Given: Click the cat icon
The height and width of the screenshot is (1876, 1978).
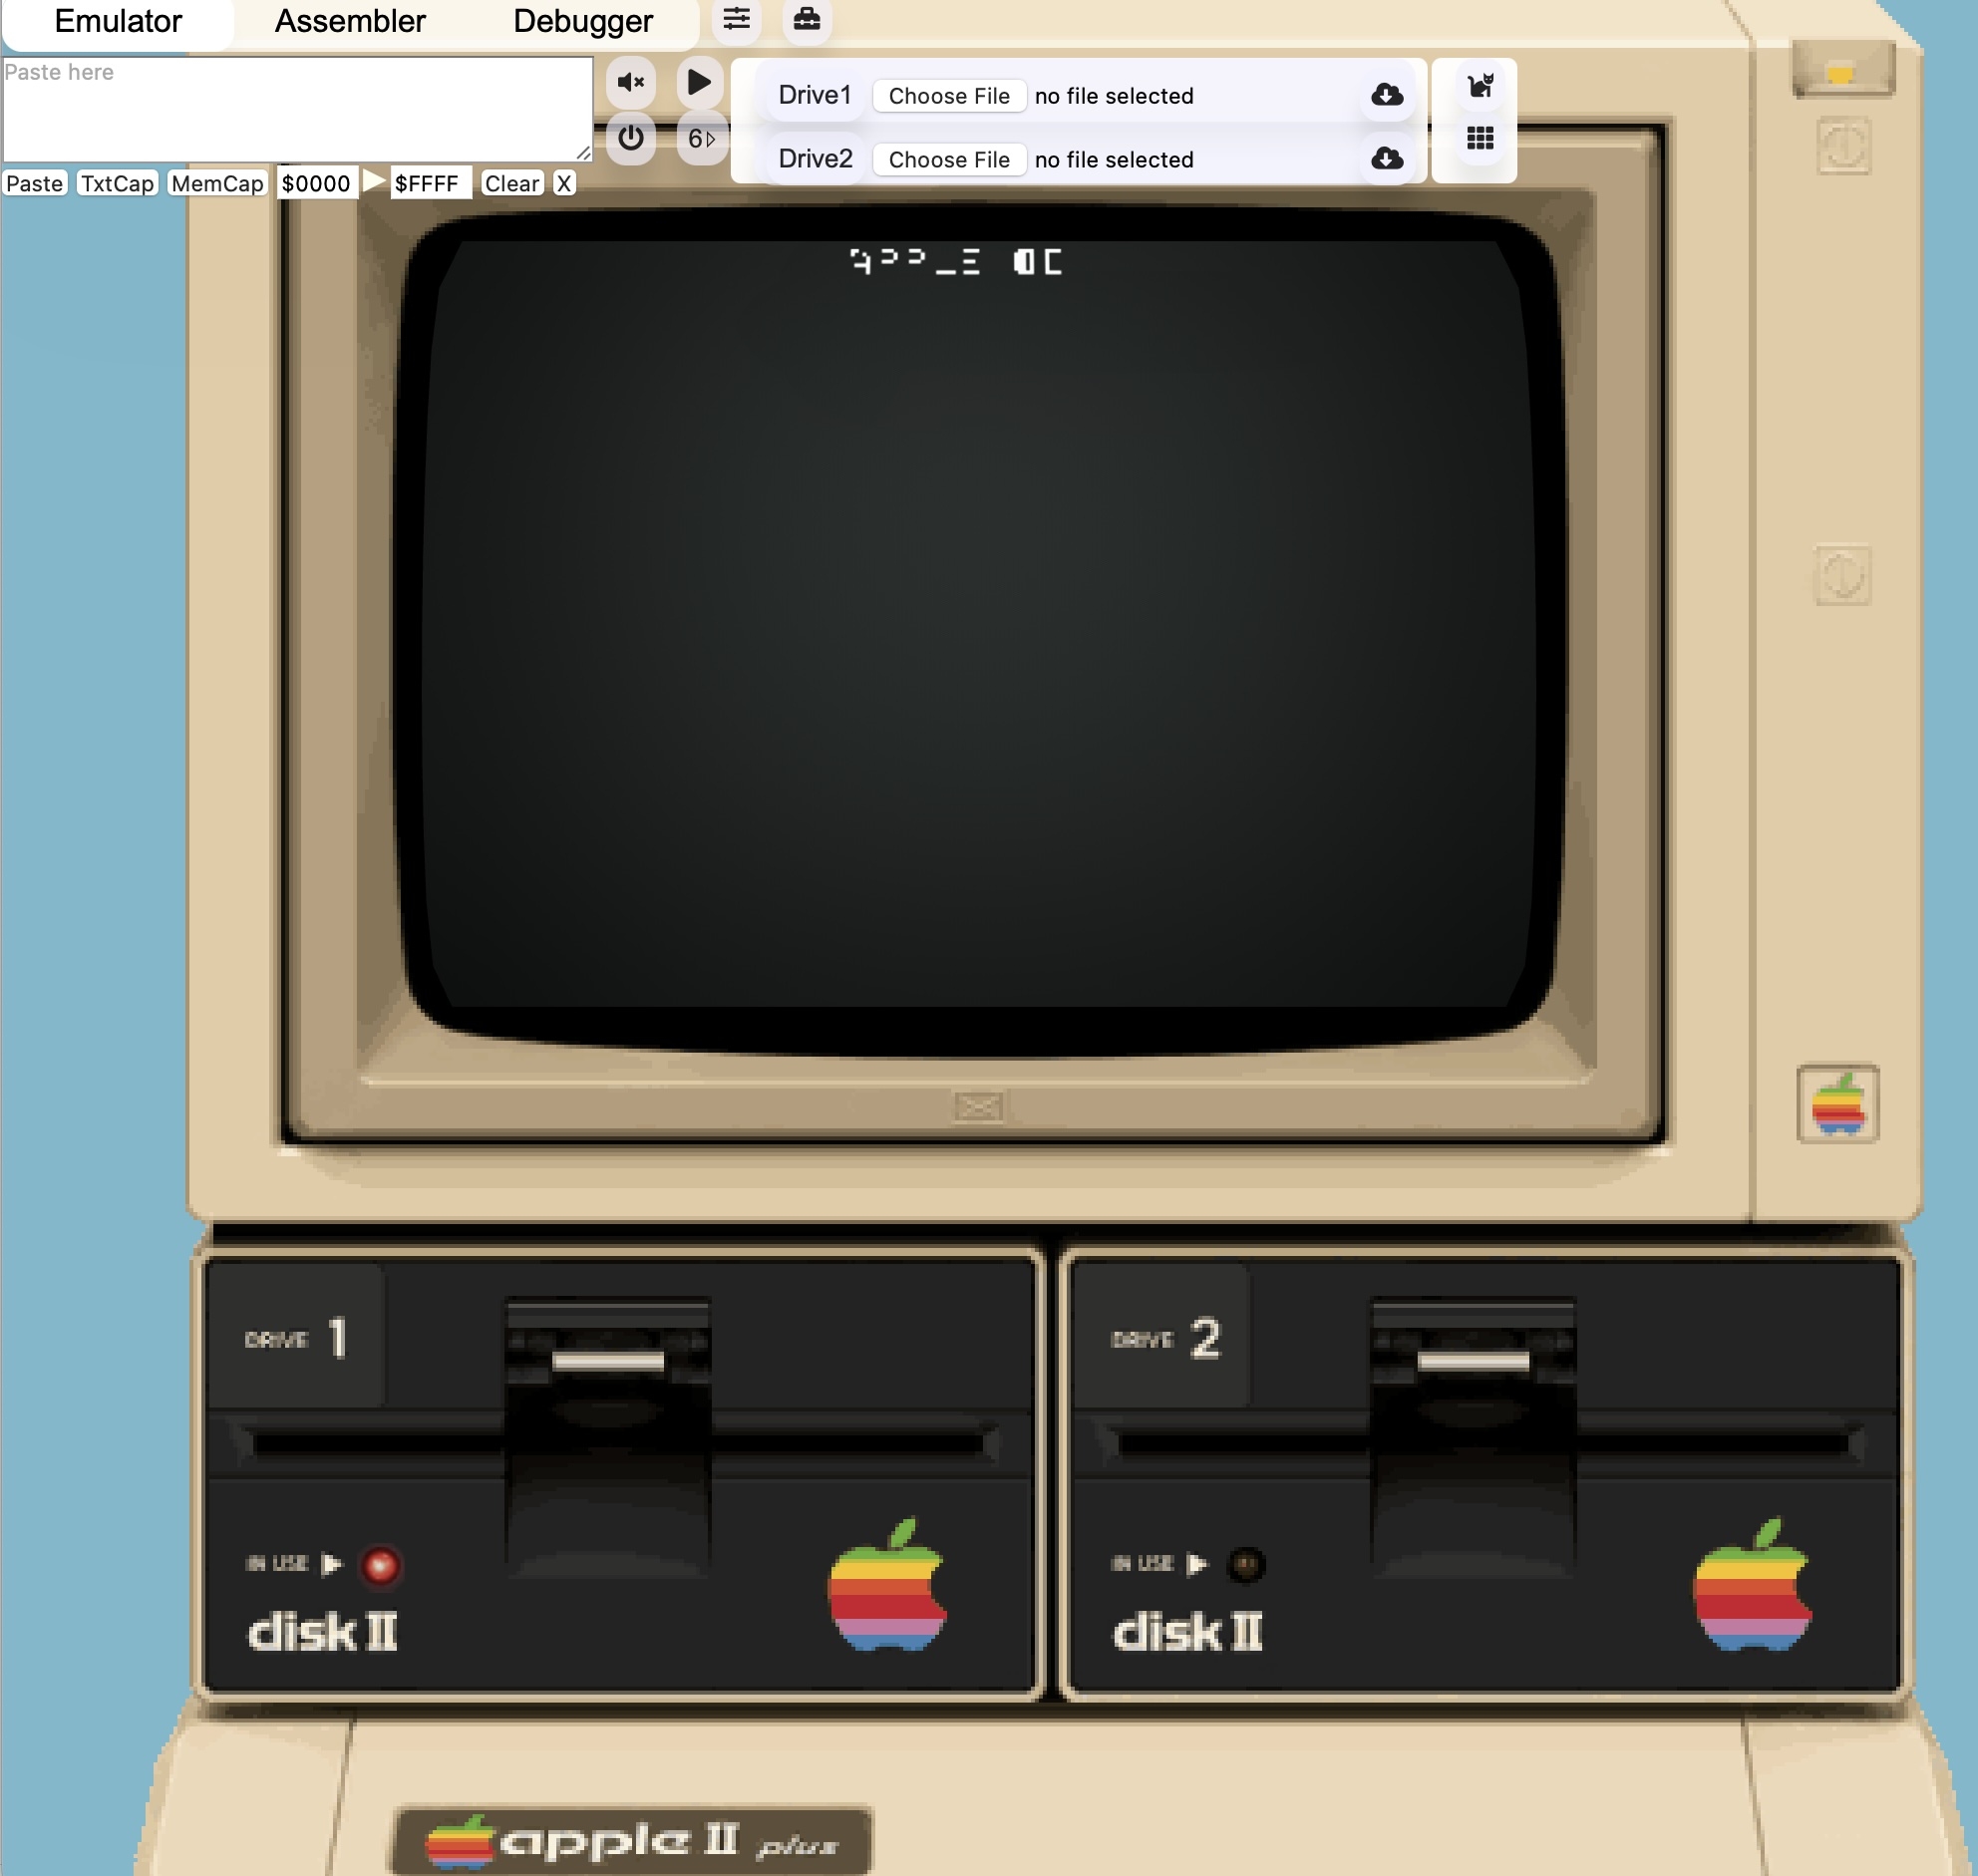Looking at the screenshot, I should [1481, 86].
